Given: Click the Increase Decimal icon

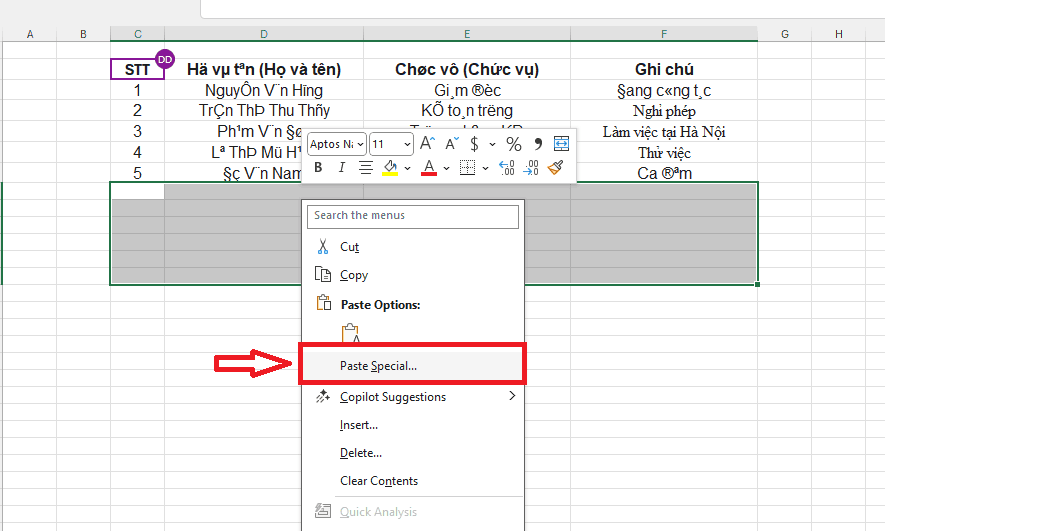Looking at the screenshot, I should [x=506, y=168].
